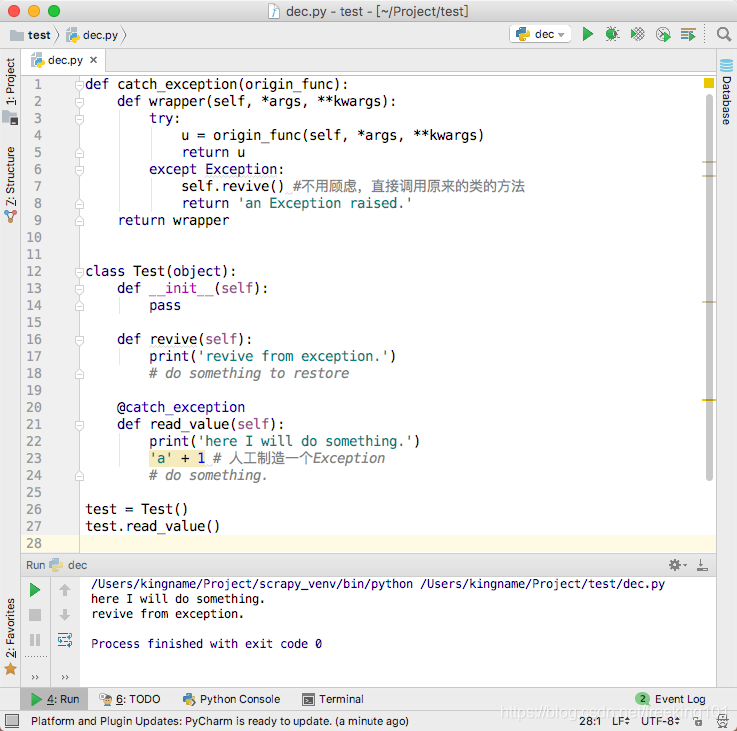737x731 pixels.
Task: Stop the process in Run panel
Action: pyautogui.click(x=35, y=615)
